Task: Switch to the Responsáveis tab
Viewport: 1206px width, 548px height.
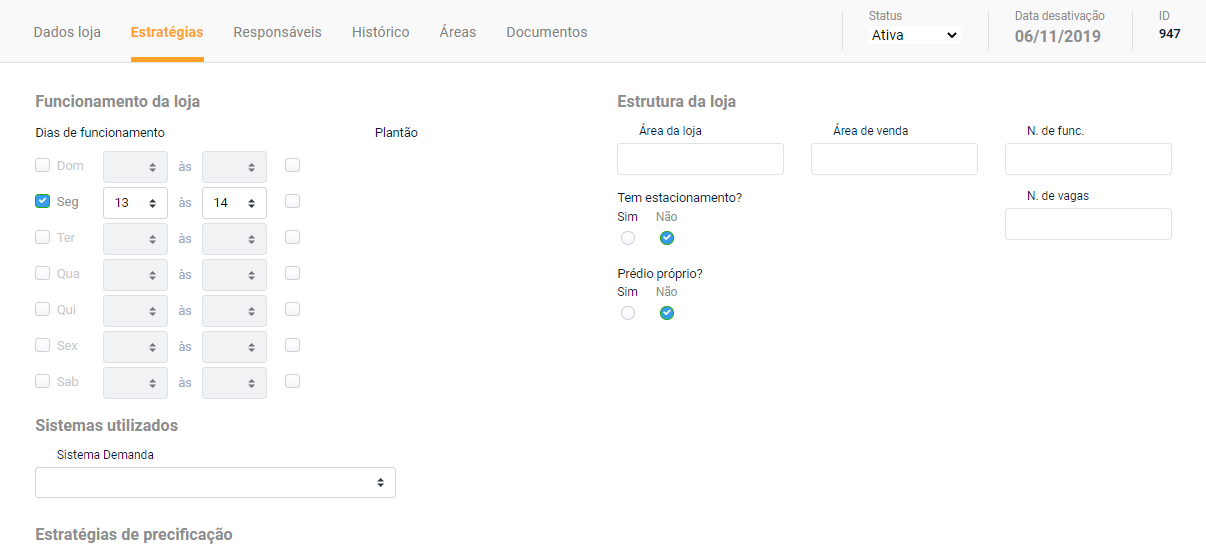Action: tap(277, 32)
